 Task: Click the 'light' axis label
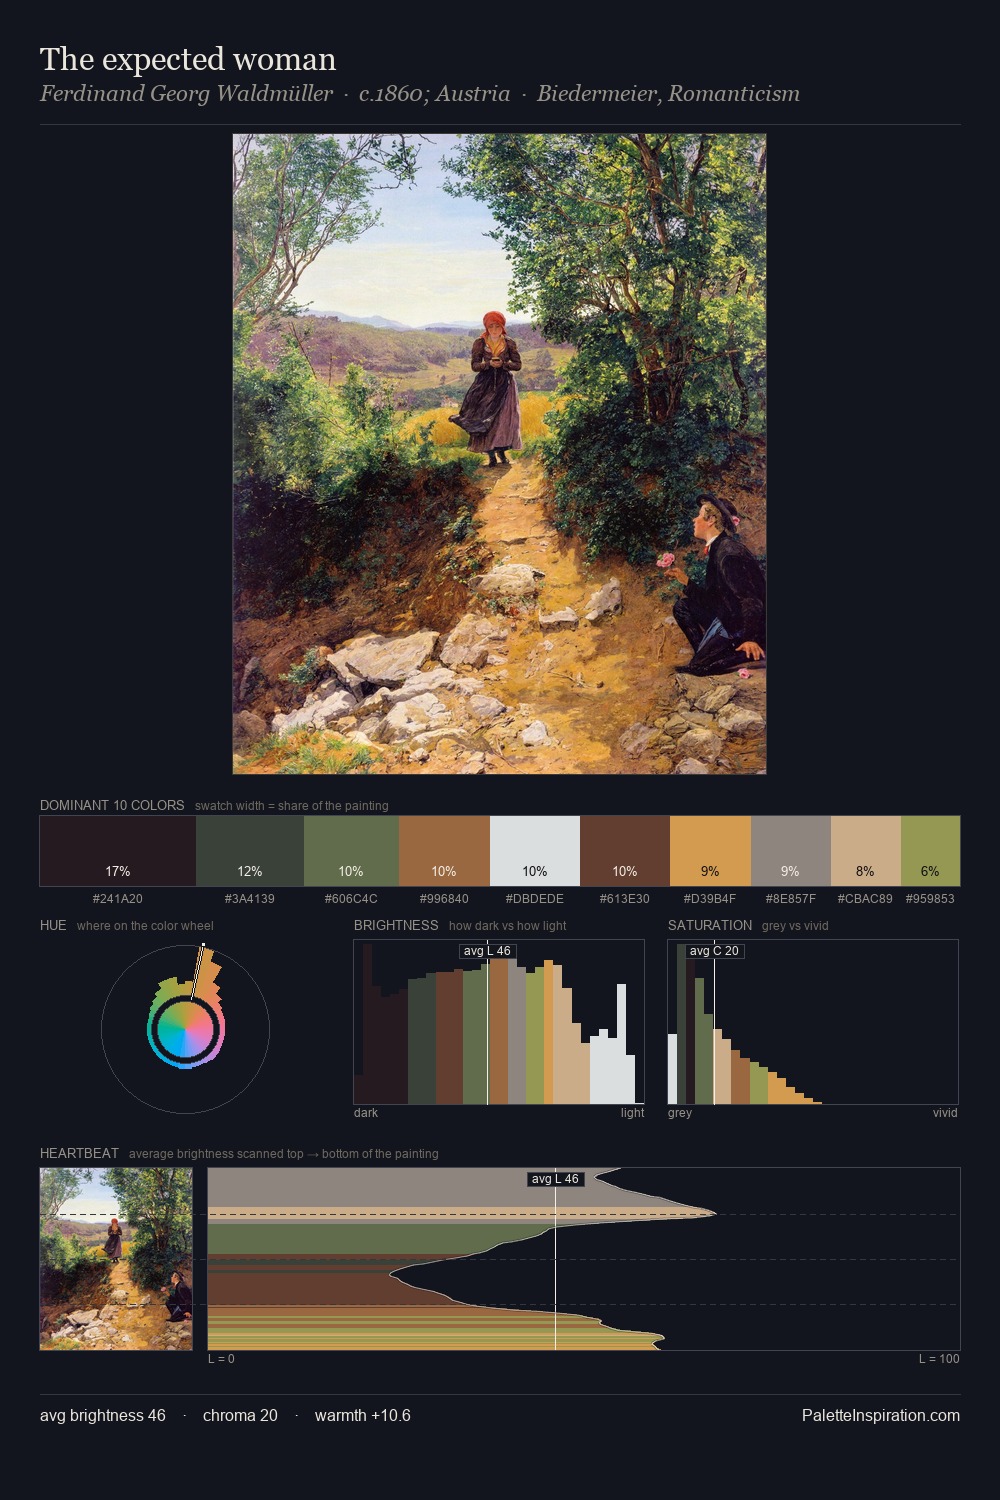(x=633, y=1113)
